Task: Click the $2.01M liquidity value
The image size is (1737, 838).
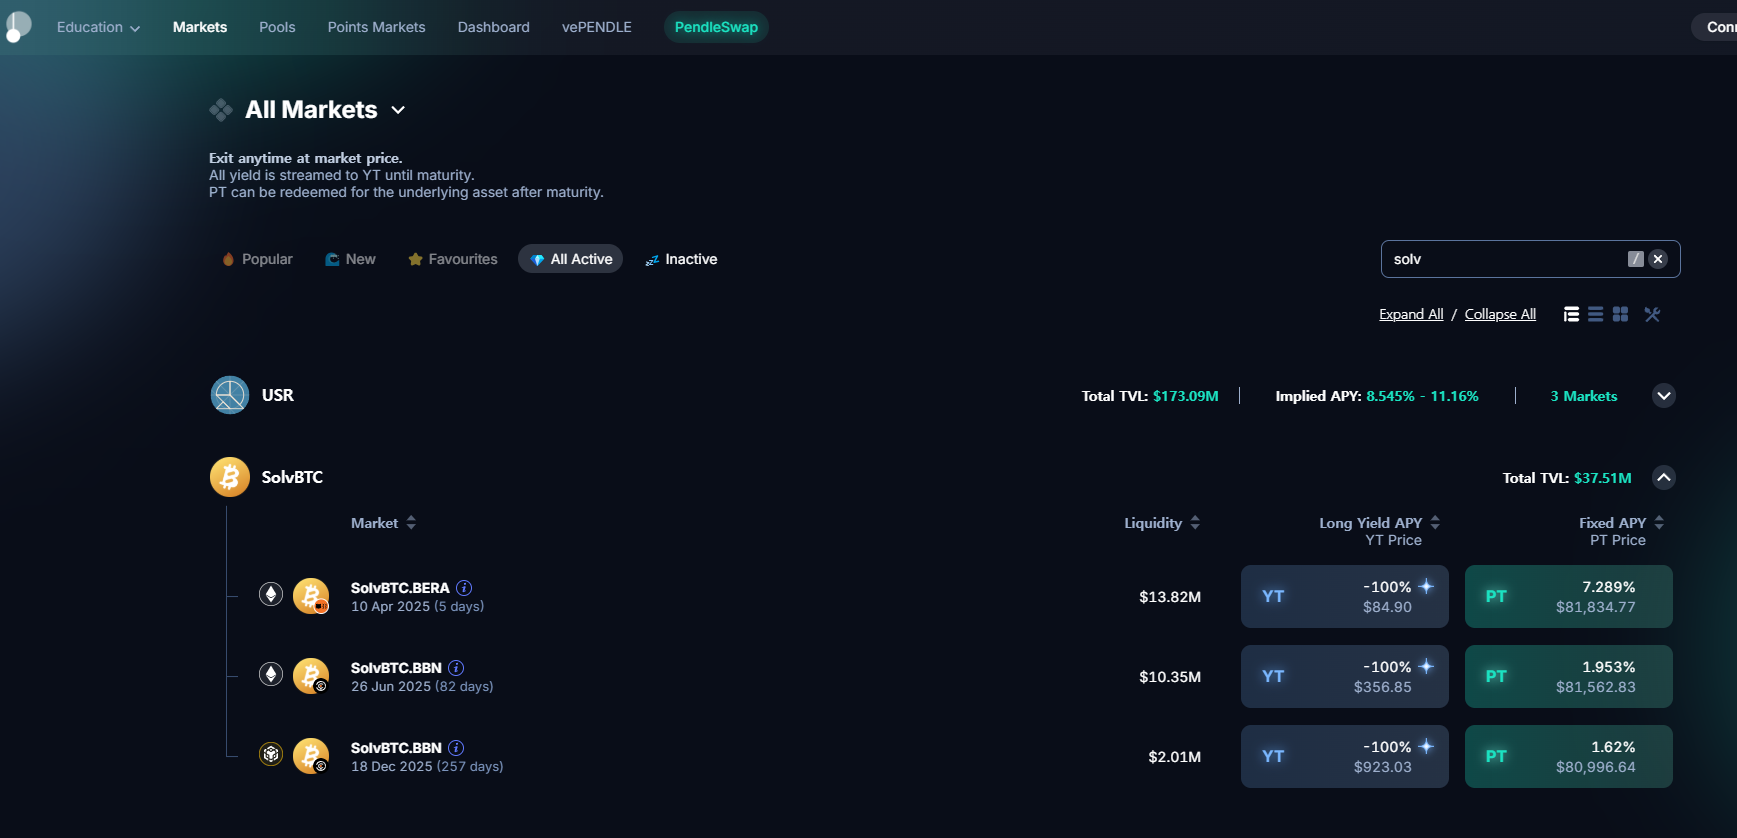Action: tap(1175, 757)
